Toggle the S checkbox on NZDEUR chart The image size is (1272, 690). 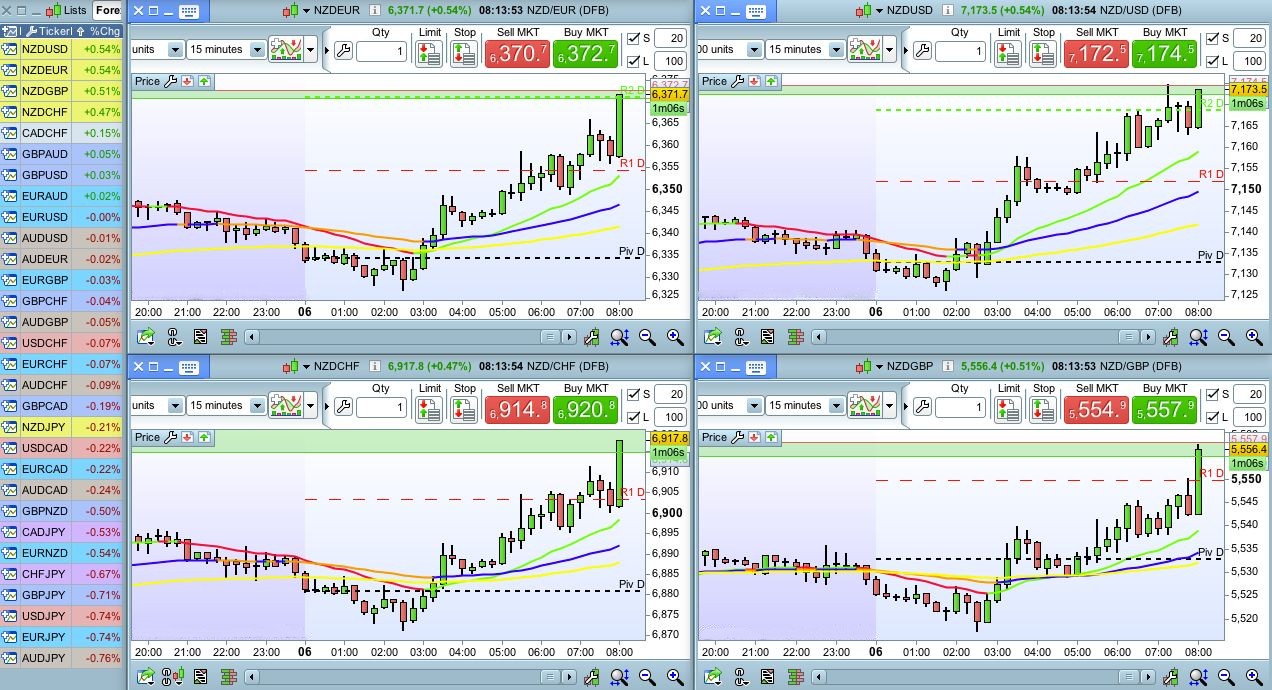[632, 38]
